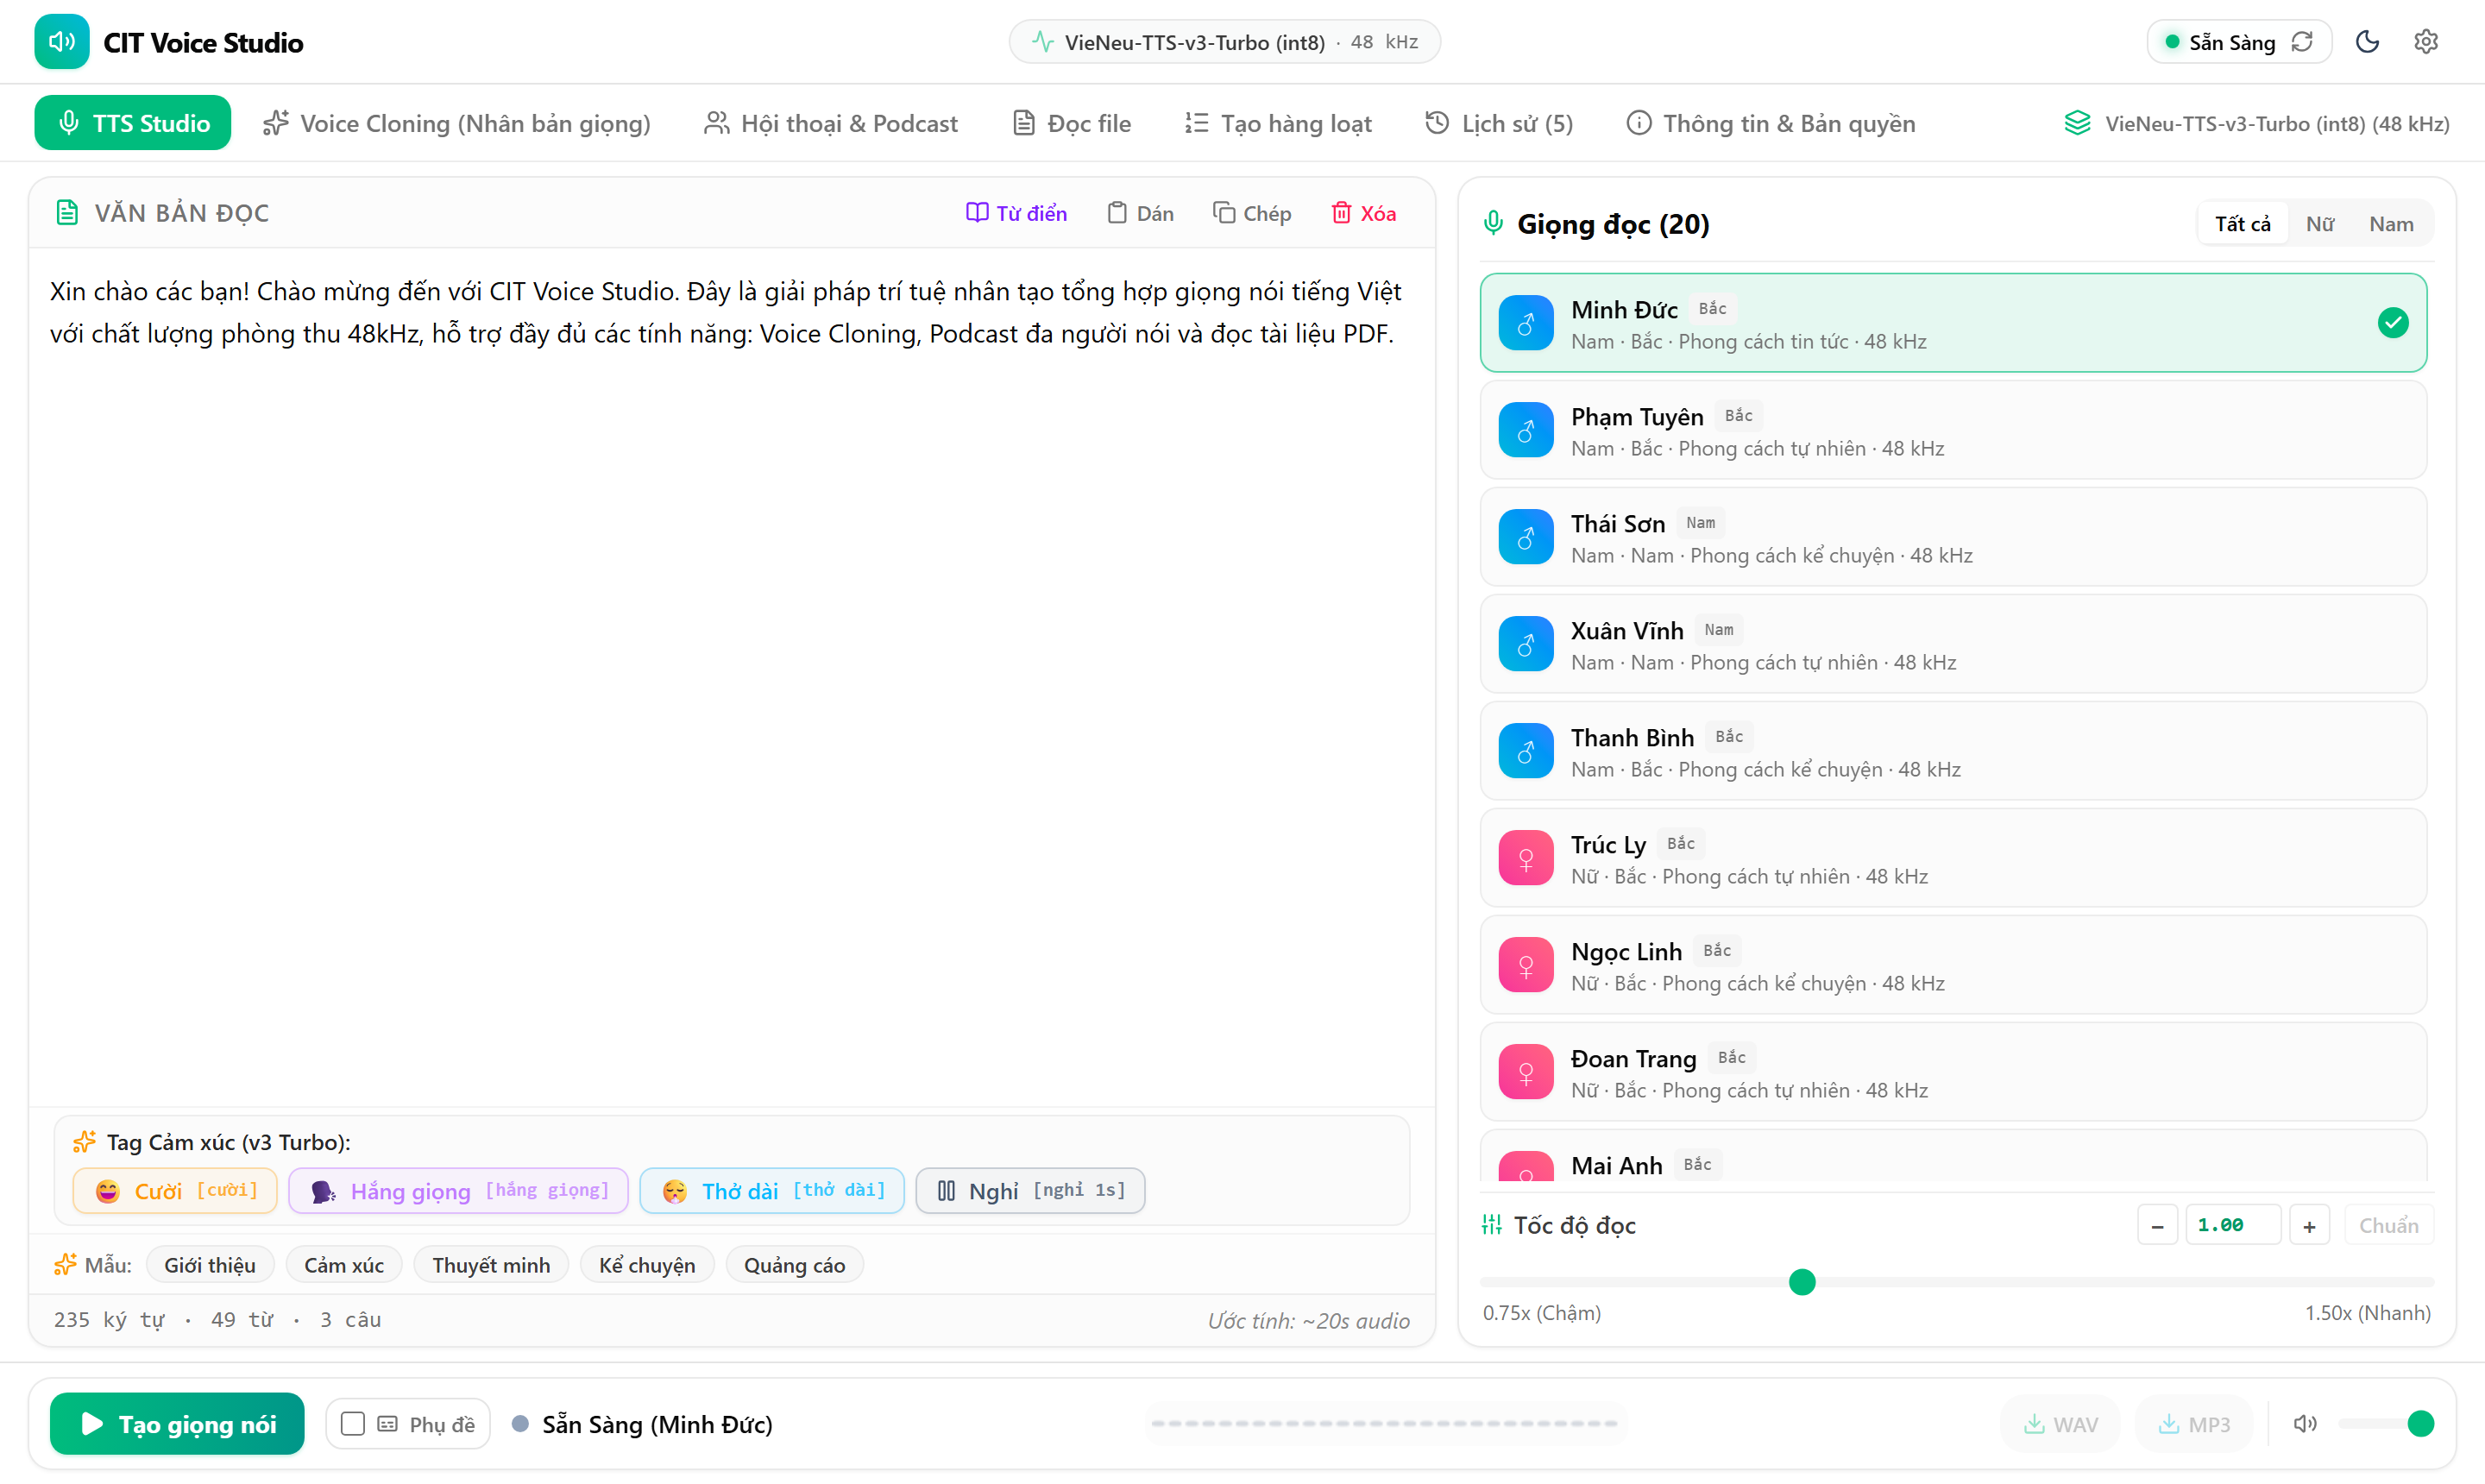Insert the Thở dài emotion tag
Image resolution: width=2485 pixels, height=1484 pixels.
772,1190
